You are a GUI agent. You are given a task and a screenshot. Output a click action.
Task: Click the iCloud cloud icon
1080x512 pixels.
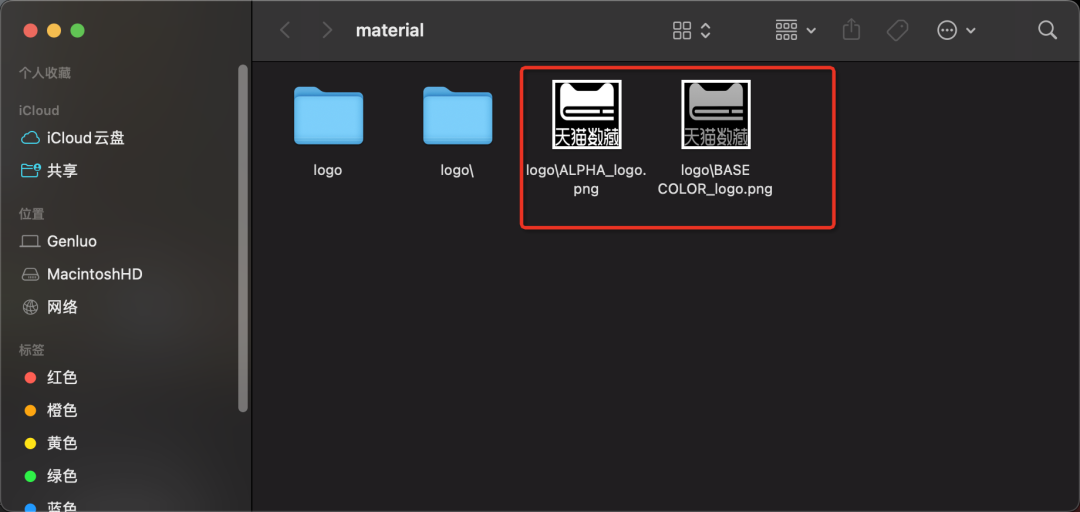point(30,138)
